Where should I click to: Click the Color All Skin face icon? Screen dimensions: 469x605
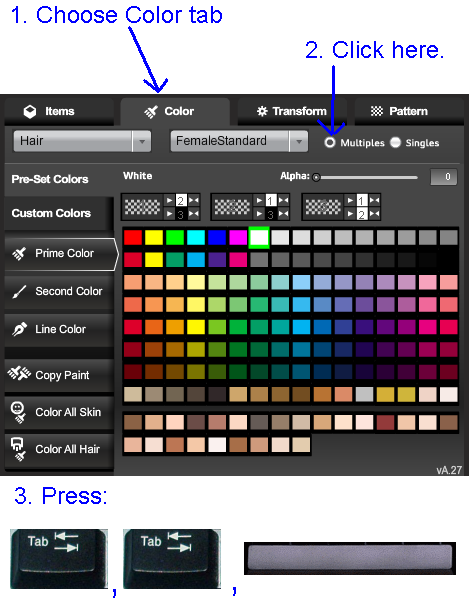tap(18, 412)
